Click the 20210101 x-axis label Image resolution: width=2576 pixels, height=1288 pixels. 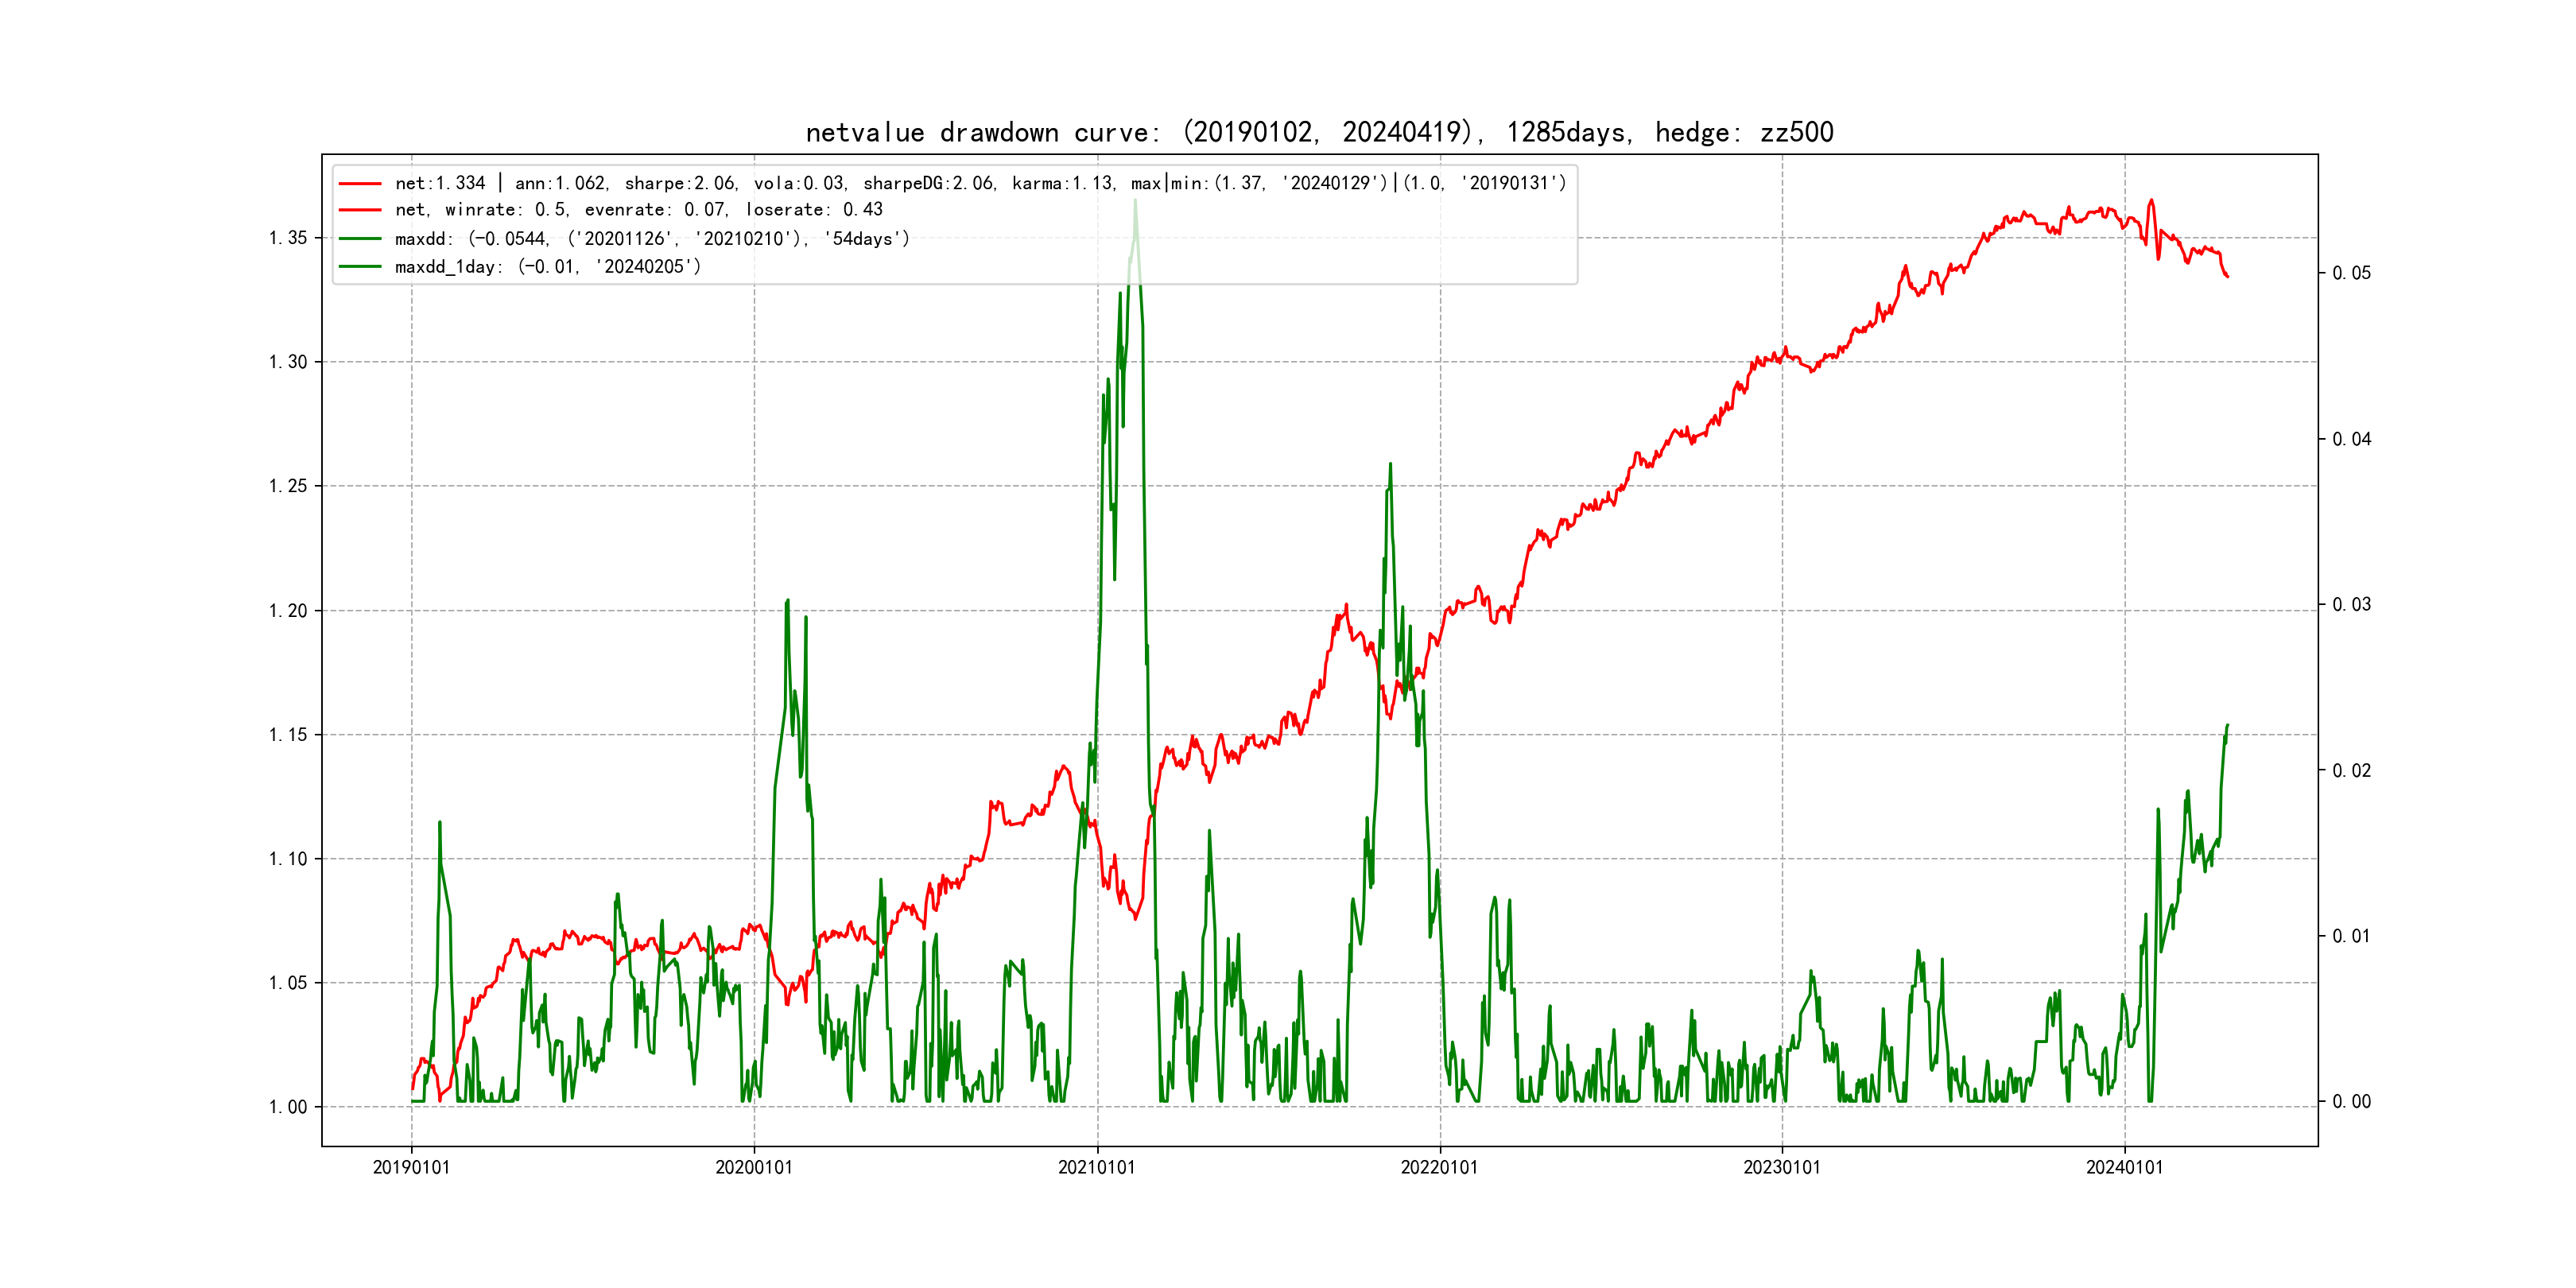[x=1097, y=1167]
